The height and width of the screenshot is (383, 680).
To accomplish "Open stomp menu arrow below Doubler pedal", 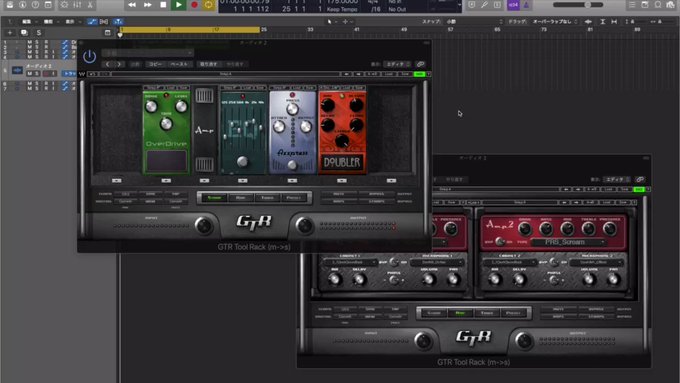I will 342,180.
